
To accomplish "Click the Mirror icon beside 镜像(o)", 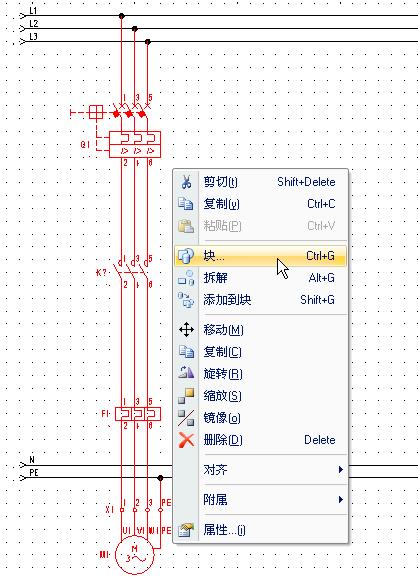I will [186, 418].
